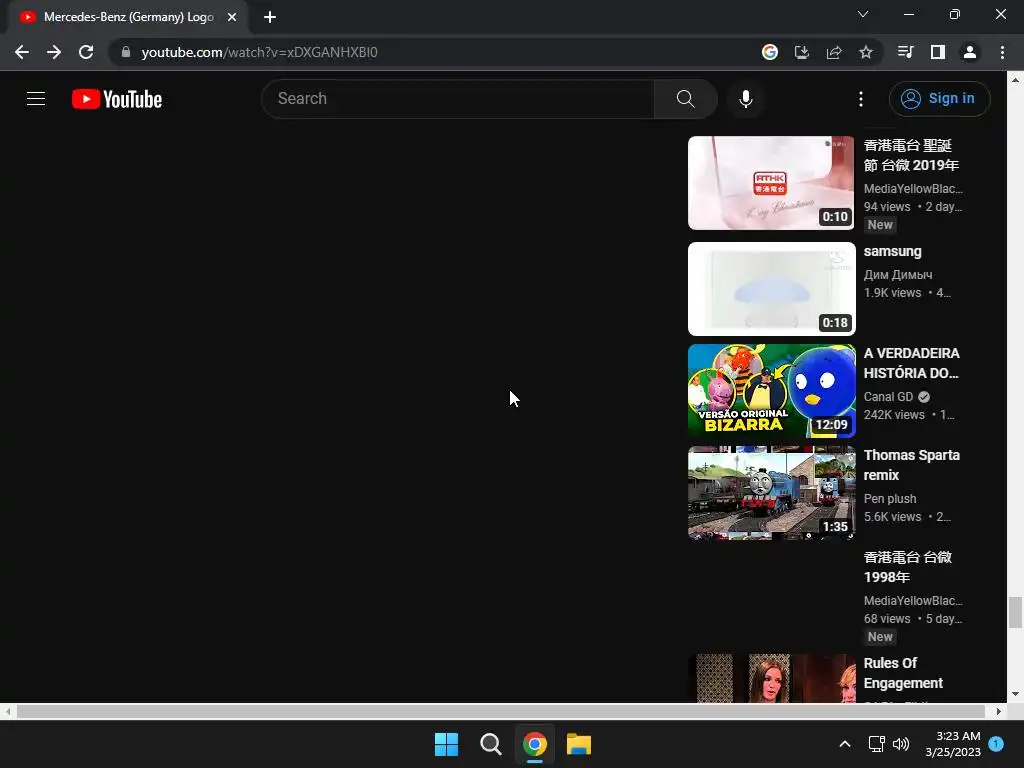1024x768 pixels.
Task: Open Thomas Sparta remix thumbnail
Action: point(771,493)
